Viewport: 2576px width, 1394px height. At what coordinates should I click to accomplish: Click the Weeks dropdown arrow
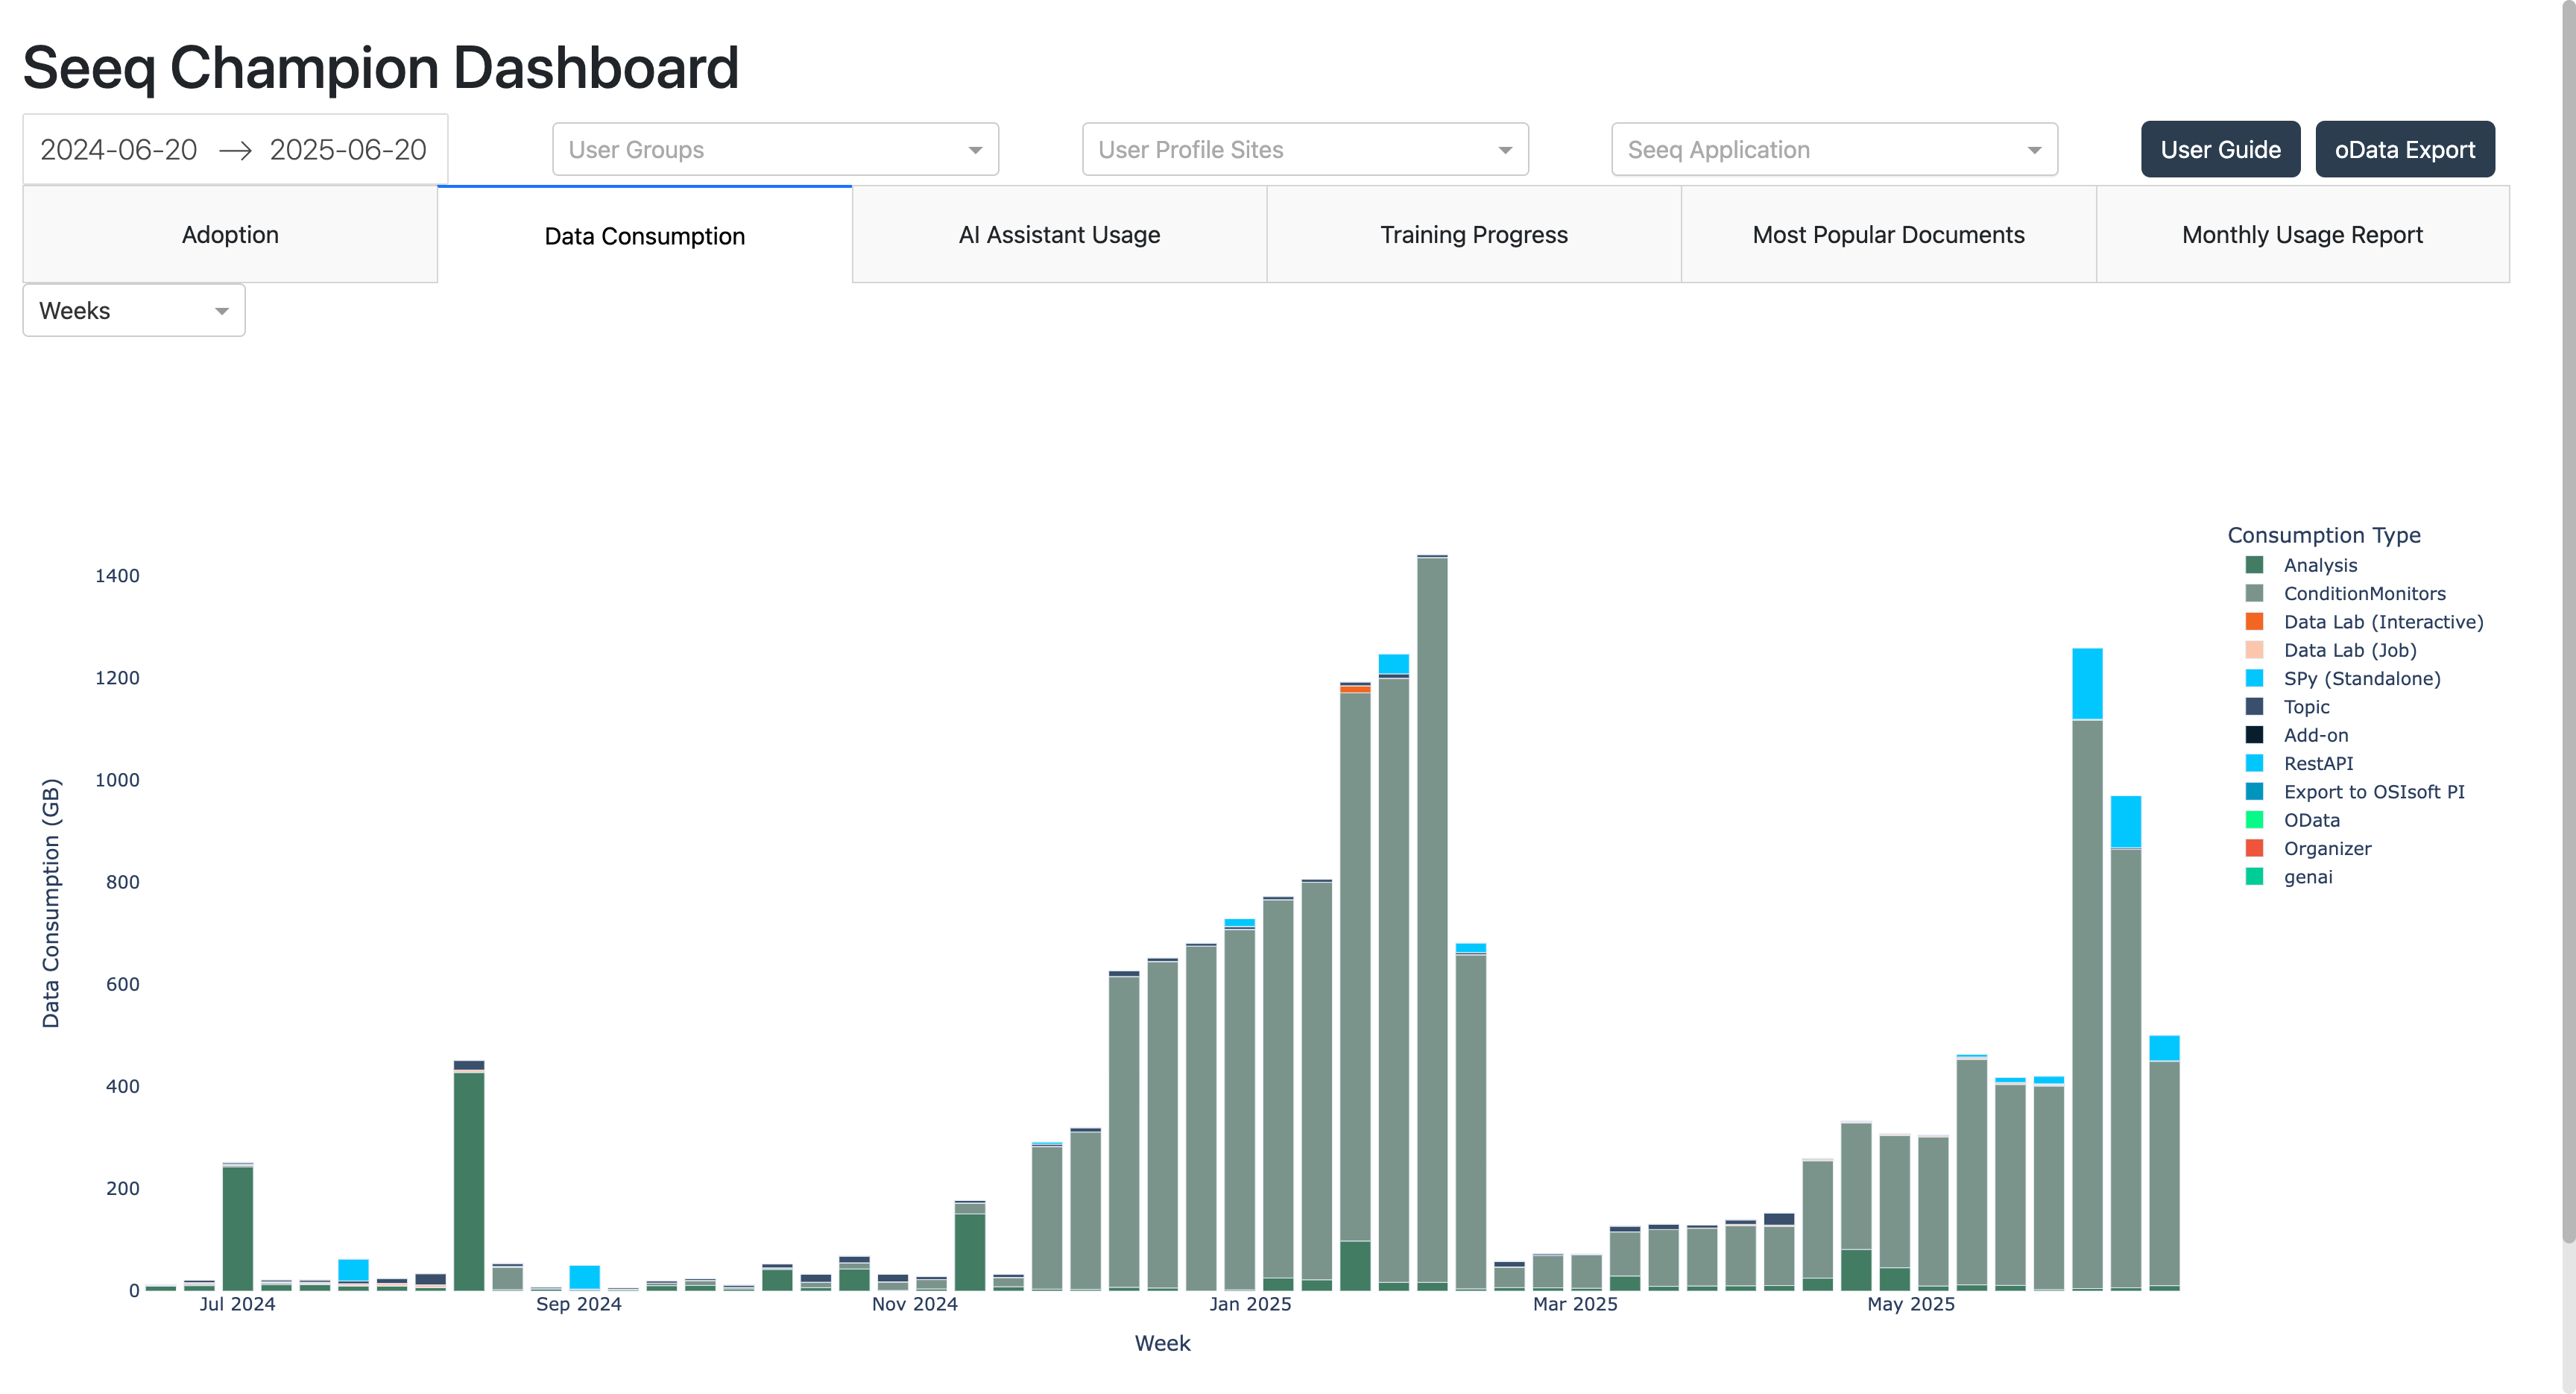222,312
